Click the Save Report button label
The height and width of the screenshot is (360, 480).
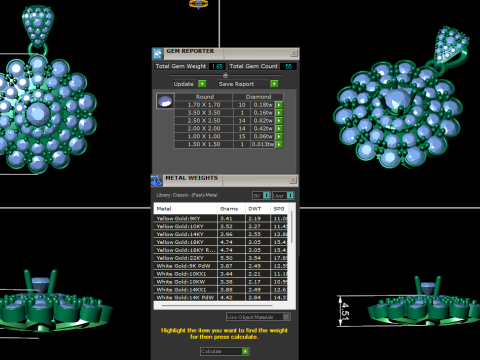[x=236, y=84]
